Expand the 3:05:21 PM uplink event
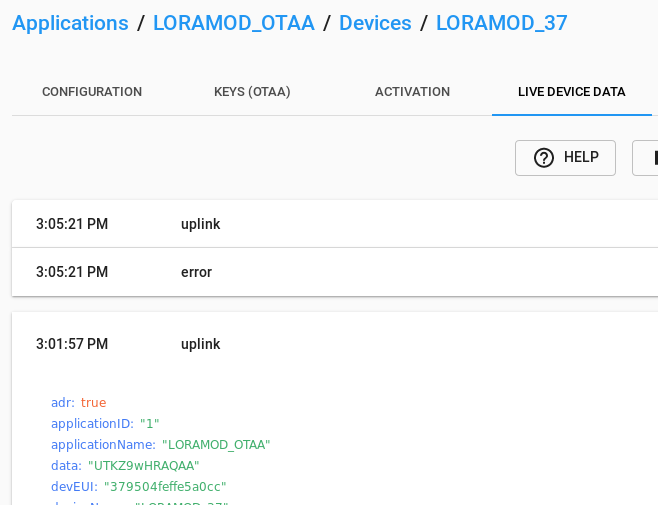This screenshot has width=658, height=505. point(335,224)
